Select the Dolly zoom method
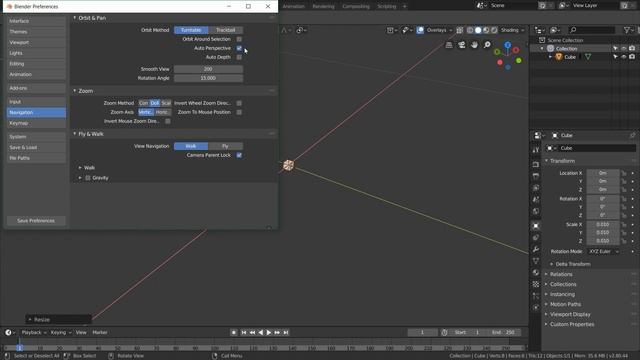 (155, 103)
